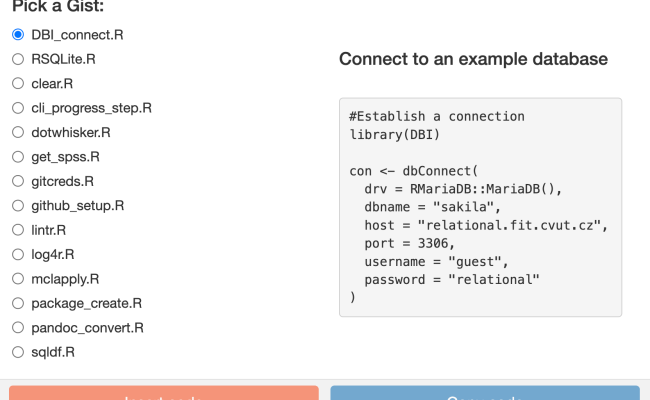
Task: Choose the log4r.R gist
Action: tap(18, 254)
